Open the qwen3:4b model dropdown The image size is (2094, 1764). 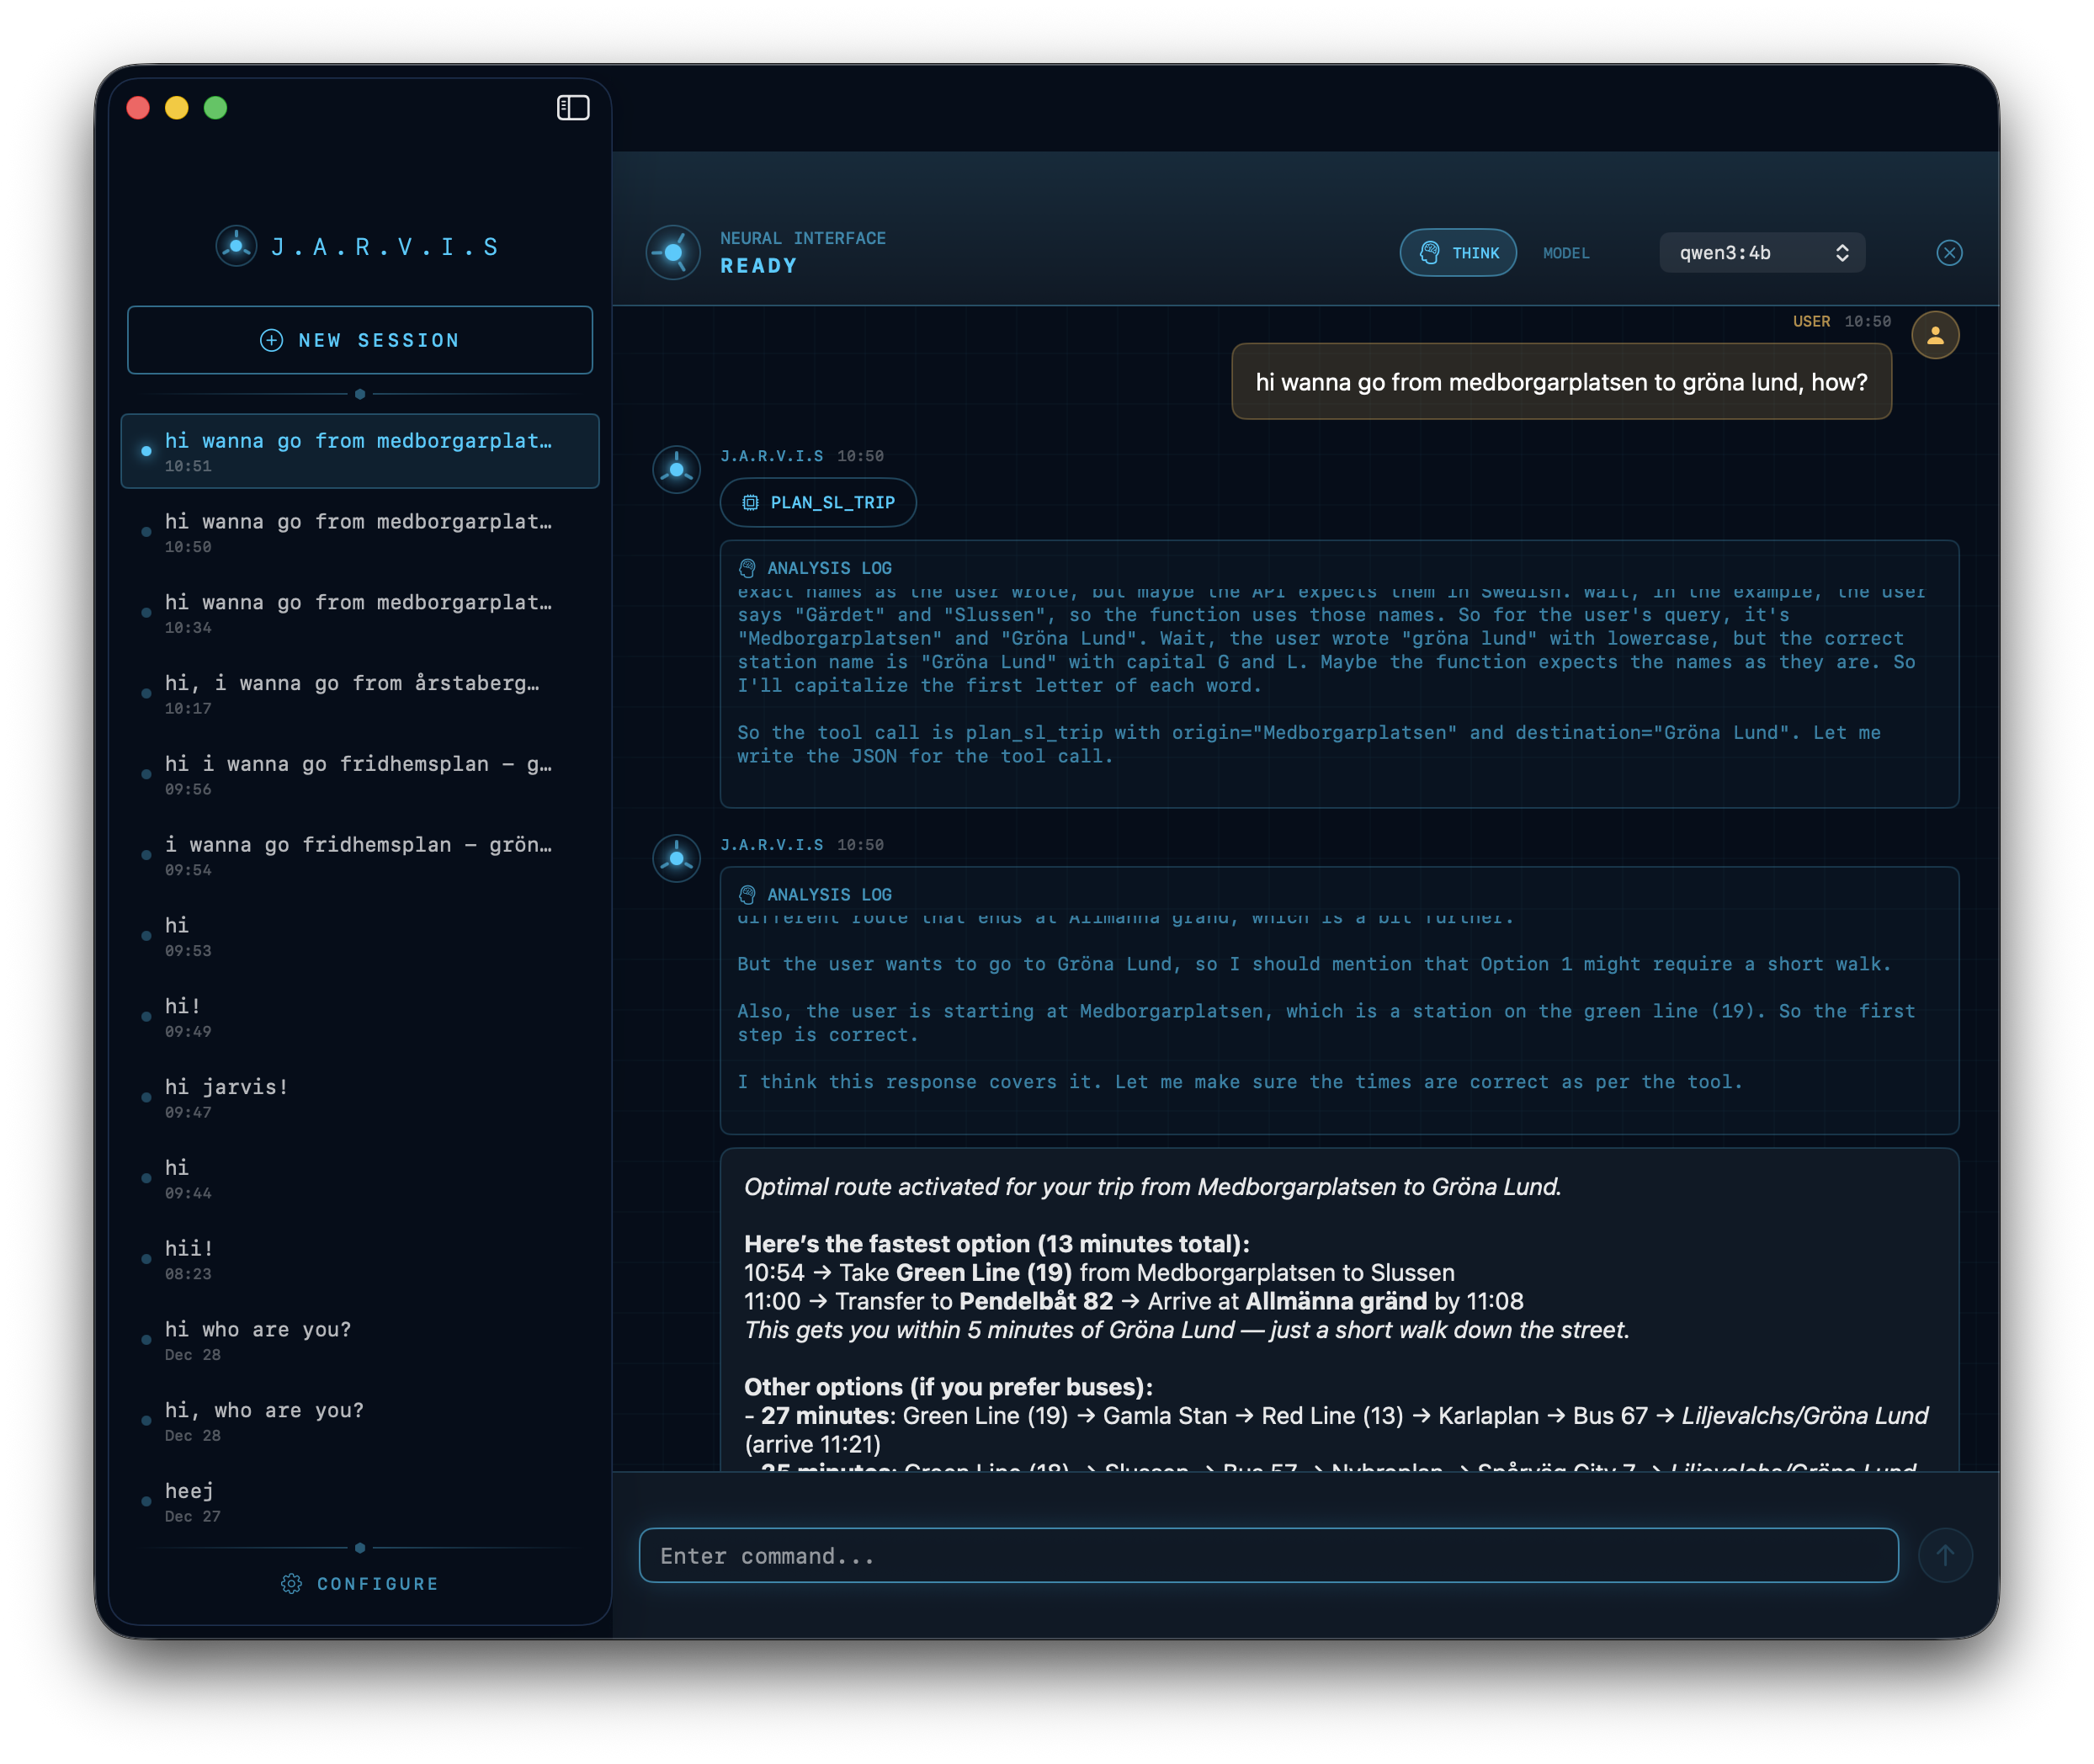[x=1762, y=253]
